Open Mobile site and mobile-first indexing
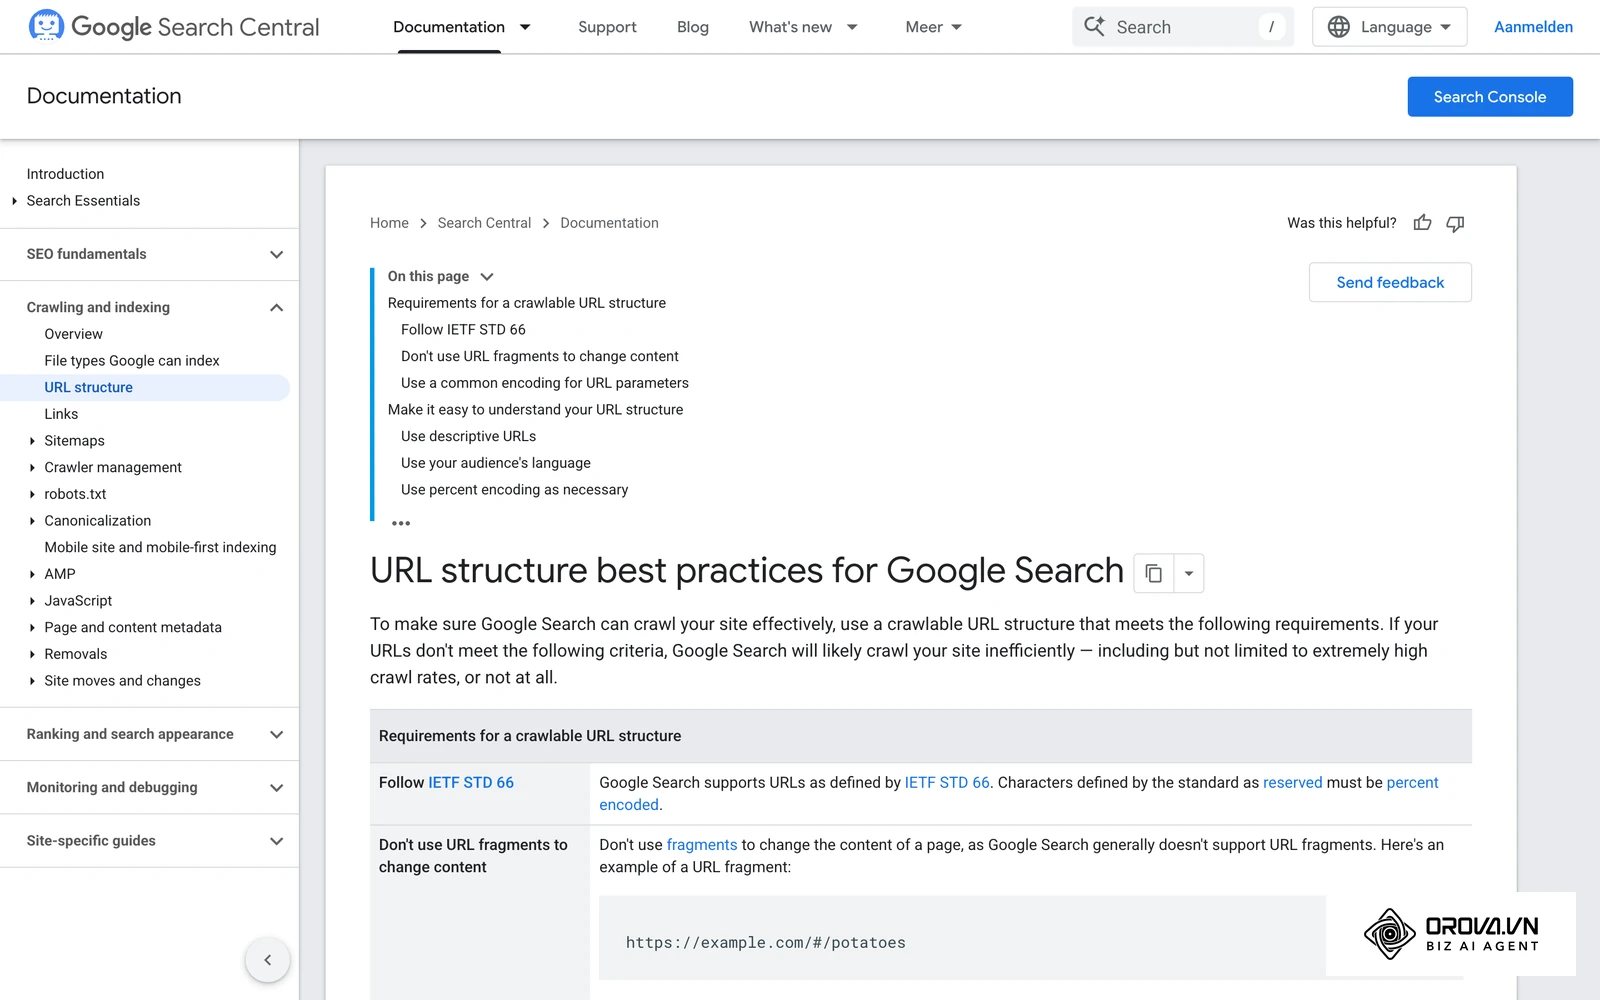 point(160,547)
